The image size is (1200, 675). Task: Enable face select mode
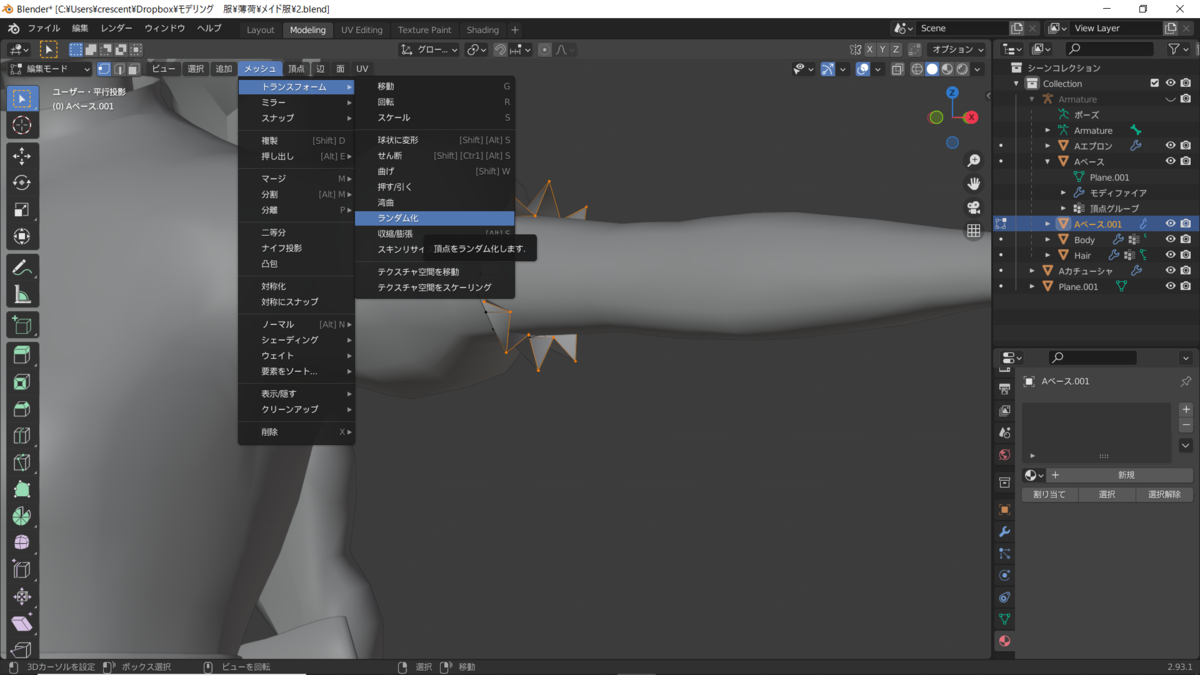click(x=133, y=69)
